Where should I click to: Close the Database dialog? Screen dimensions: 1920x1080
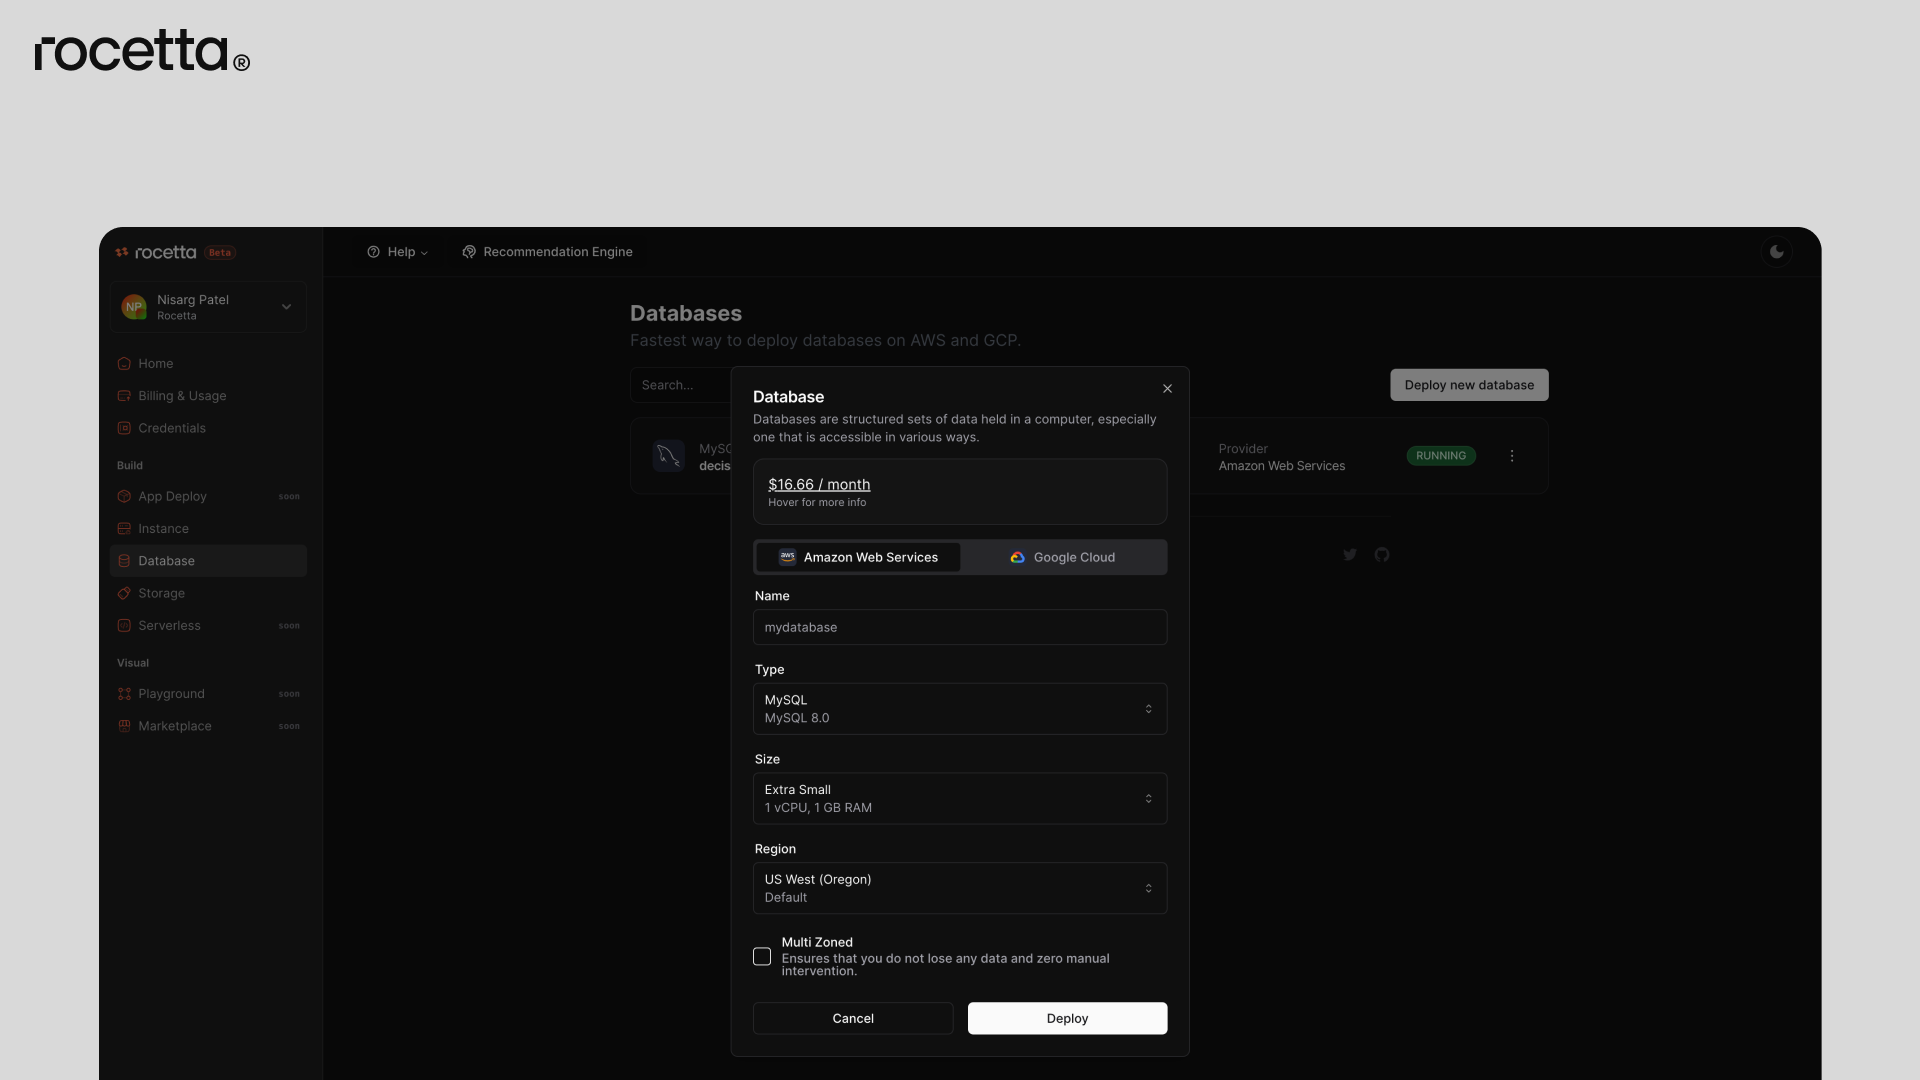(1167, 389)
